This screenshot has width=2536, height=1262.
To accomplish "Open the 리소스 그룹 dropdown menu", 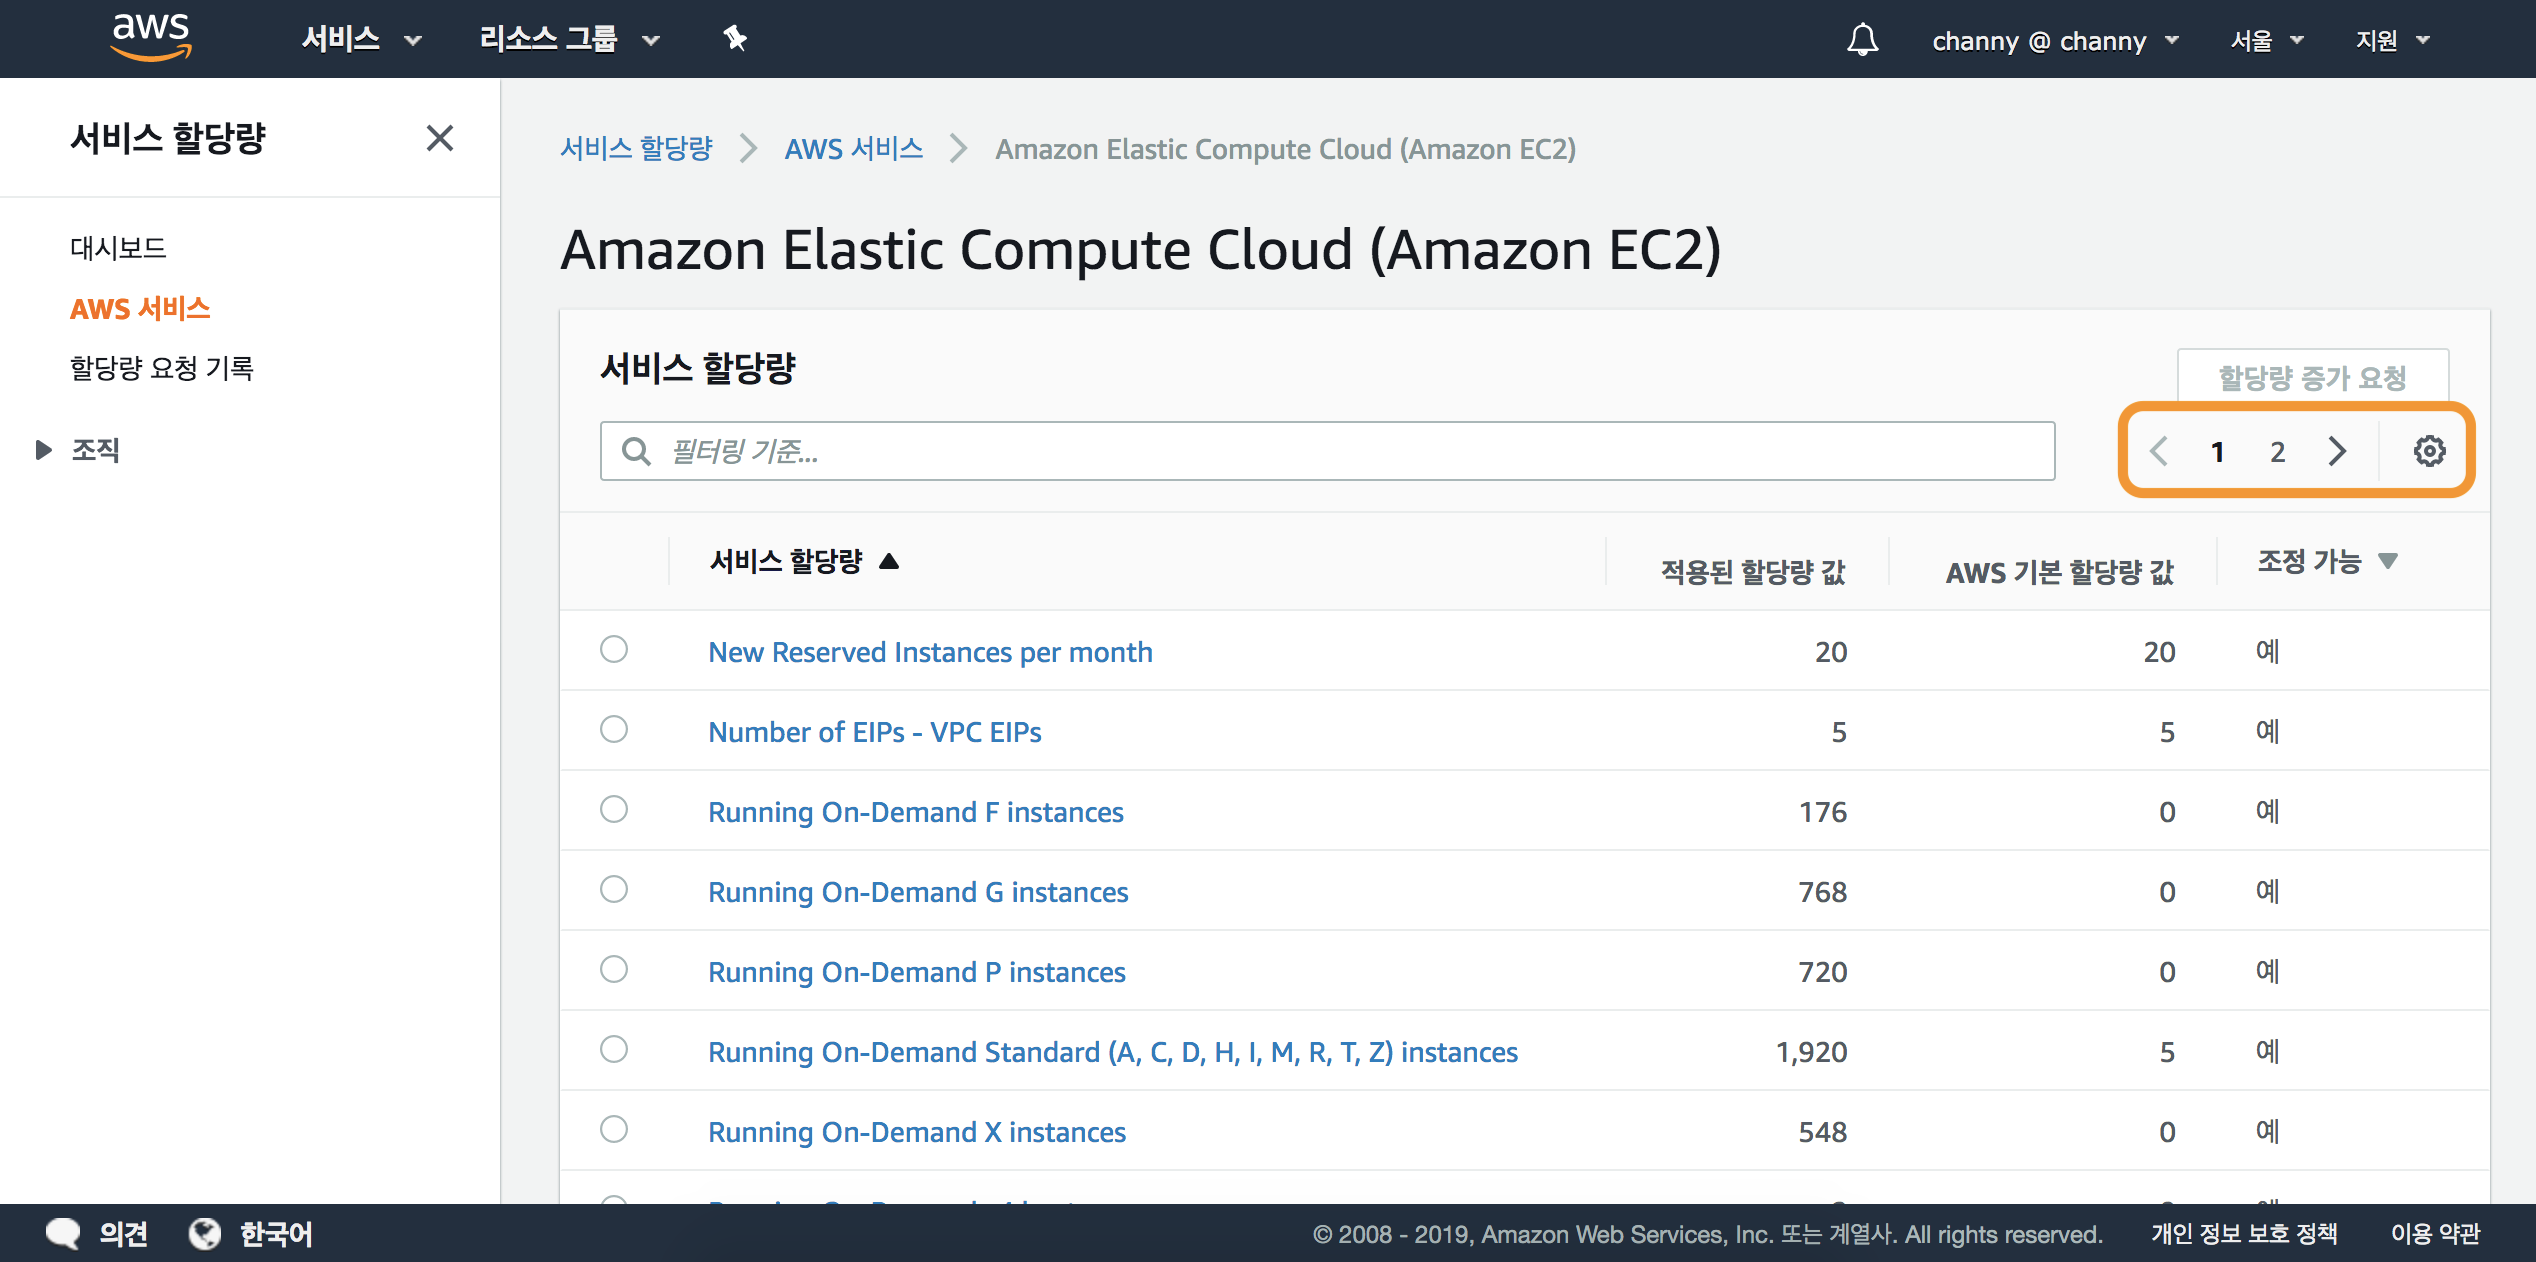I will [x=570, y=39].
